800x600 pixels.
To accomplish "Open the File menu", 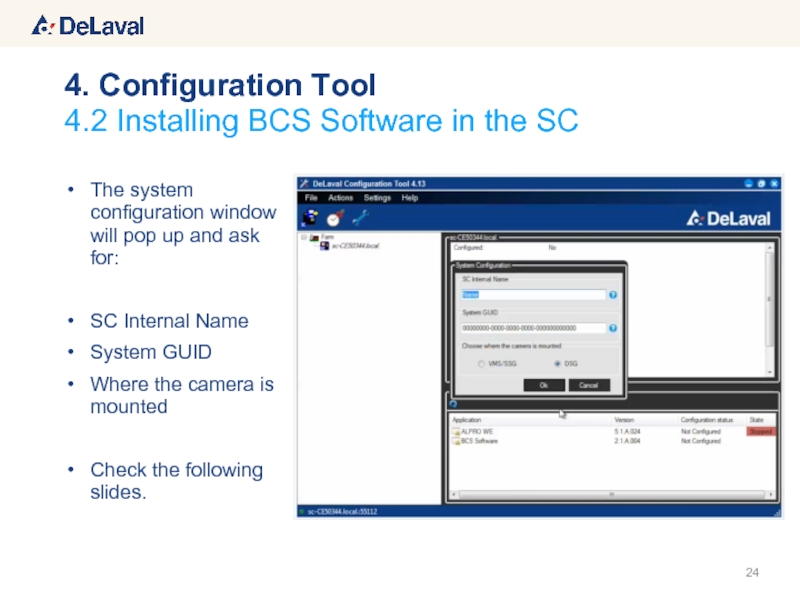I will [x=311, y=197].
